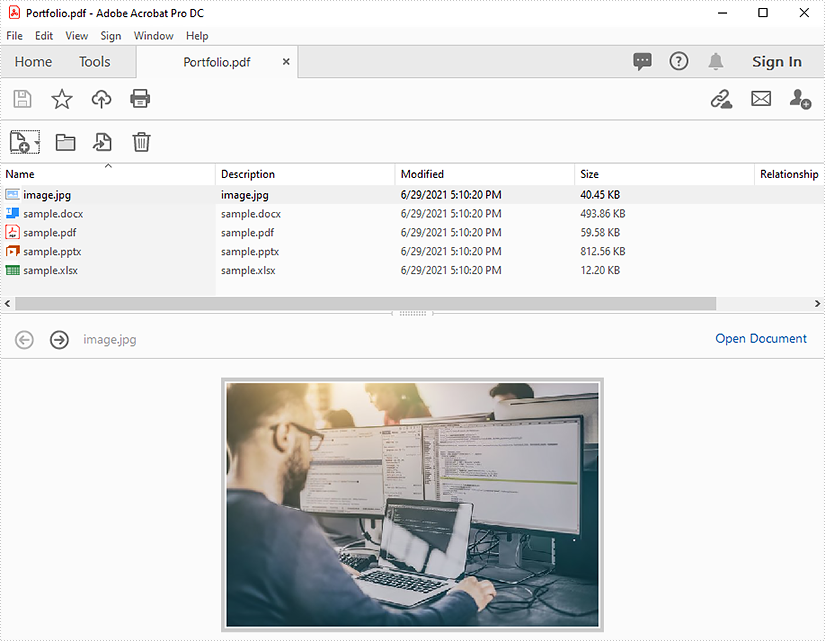825x641 pixels.
Task: Switch to the Home tab
Action: click(33, 62)
